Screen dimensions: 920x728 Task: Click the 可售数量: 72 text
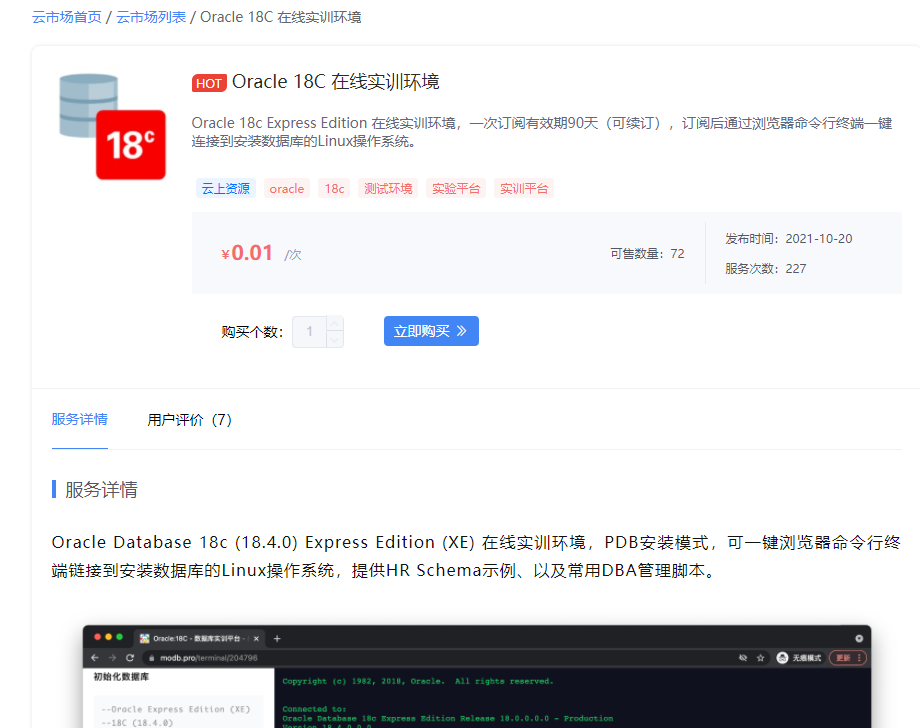(647, 253)
